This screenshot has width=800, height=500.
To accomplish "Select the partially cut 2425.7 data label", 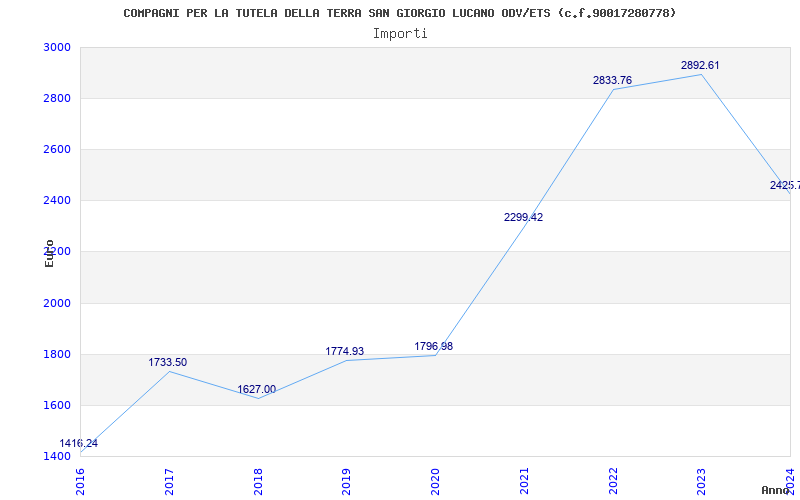I will point(785,185).
